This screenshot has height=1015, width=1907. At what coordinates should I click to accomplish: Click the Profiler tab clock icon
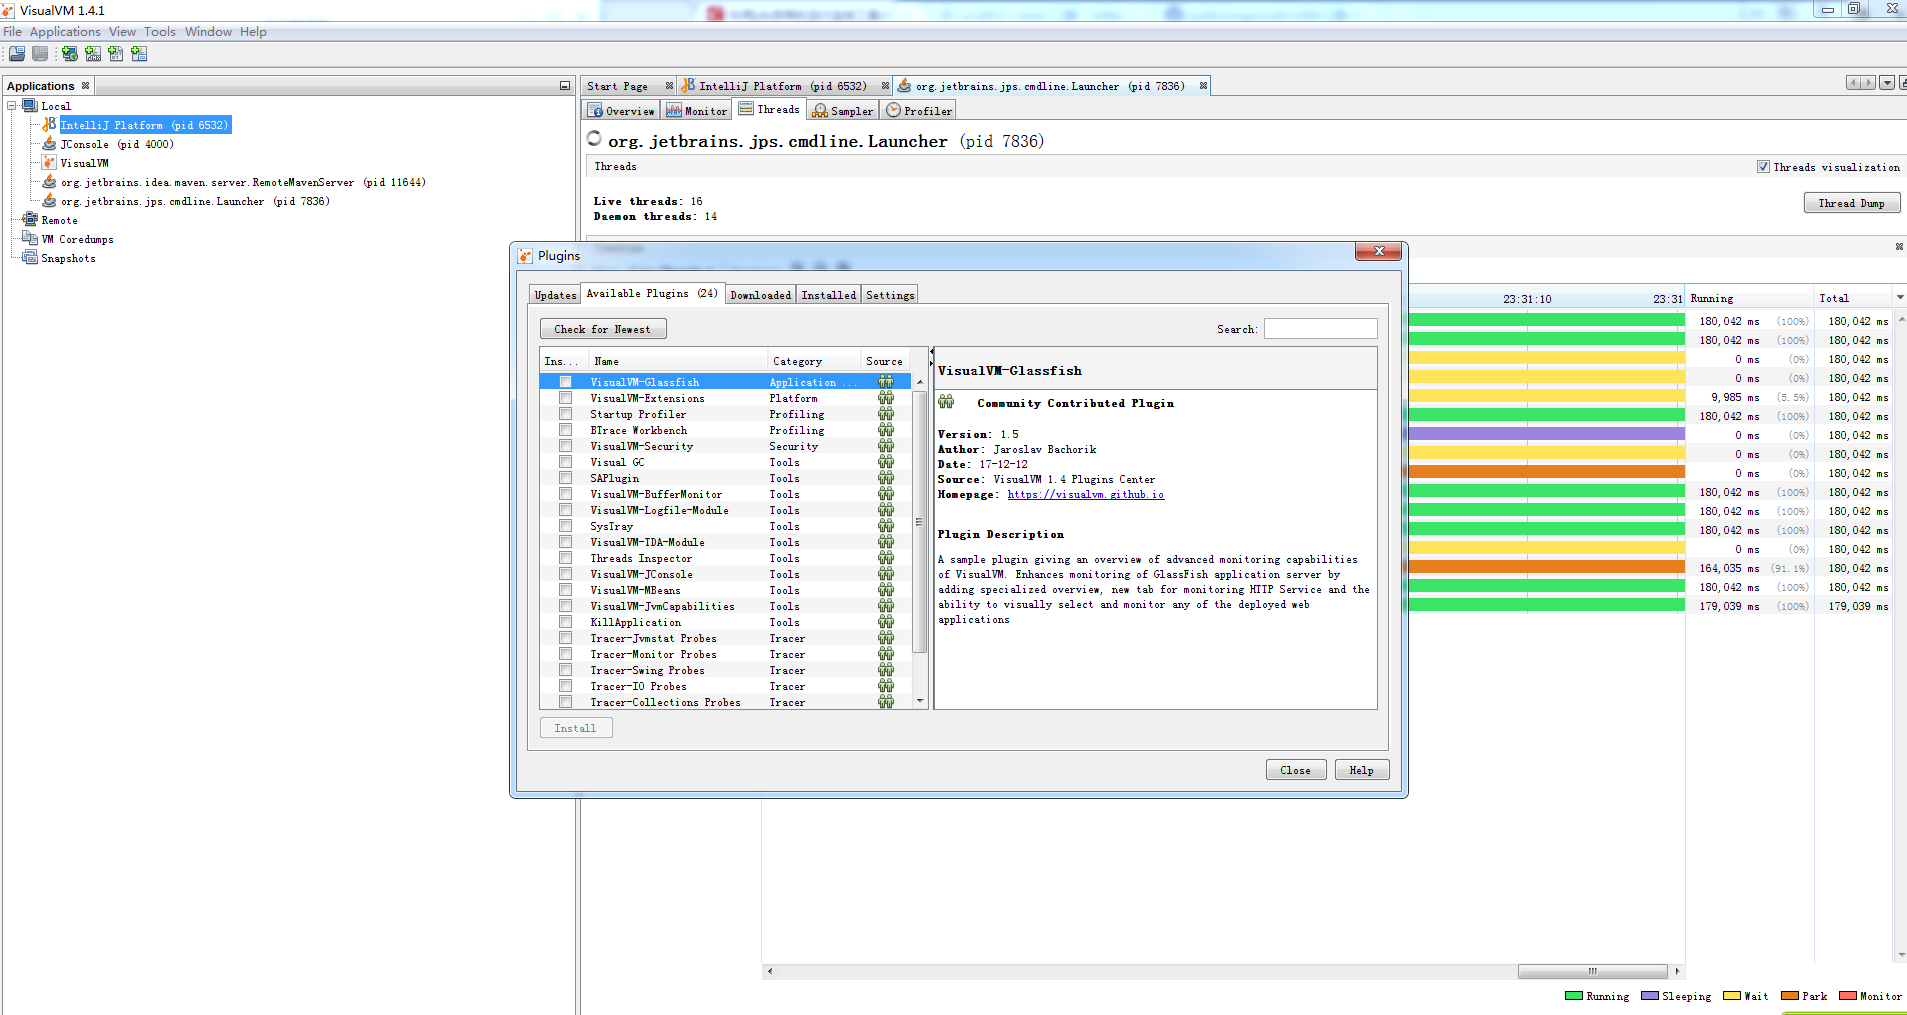tap(894, 111)
